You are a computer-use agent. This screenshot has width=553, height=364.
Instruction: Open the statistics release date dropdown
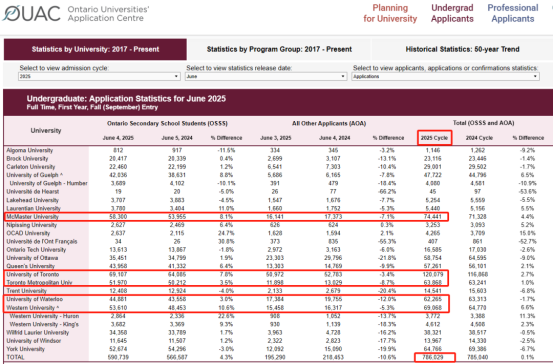pyautogui.click(x=266, y=76)
